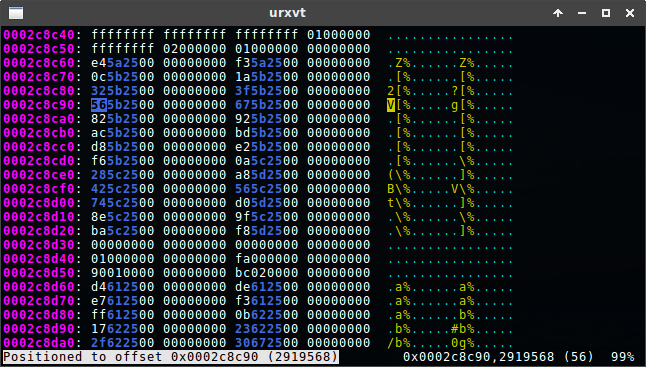Select offset label 0002c8da0
This screenshot has width=646, height=367.
click(x=39, y=343)
